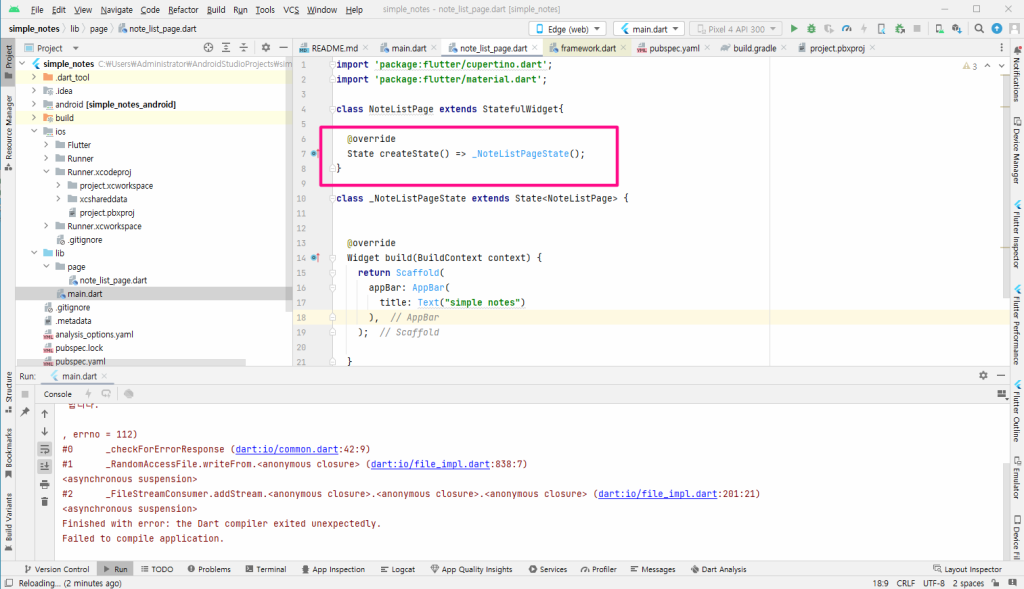Open Search Everywhere magnifier icon
The width and height of the screenshot is (1024, 589).
click(x=979, y=29)
